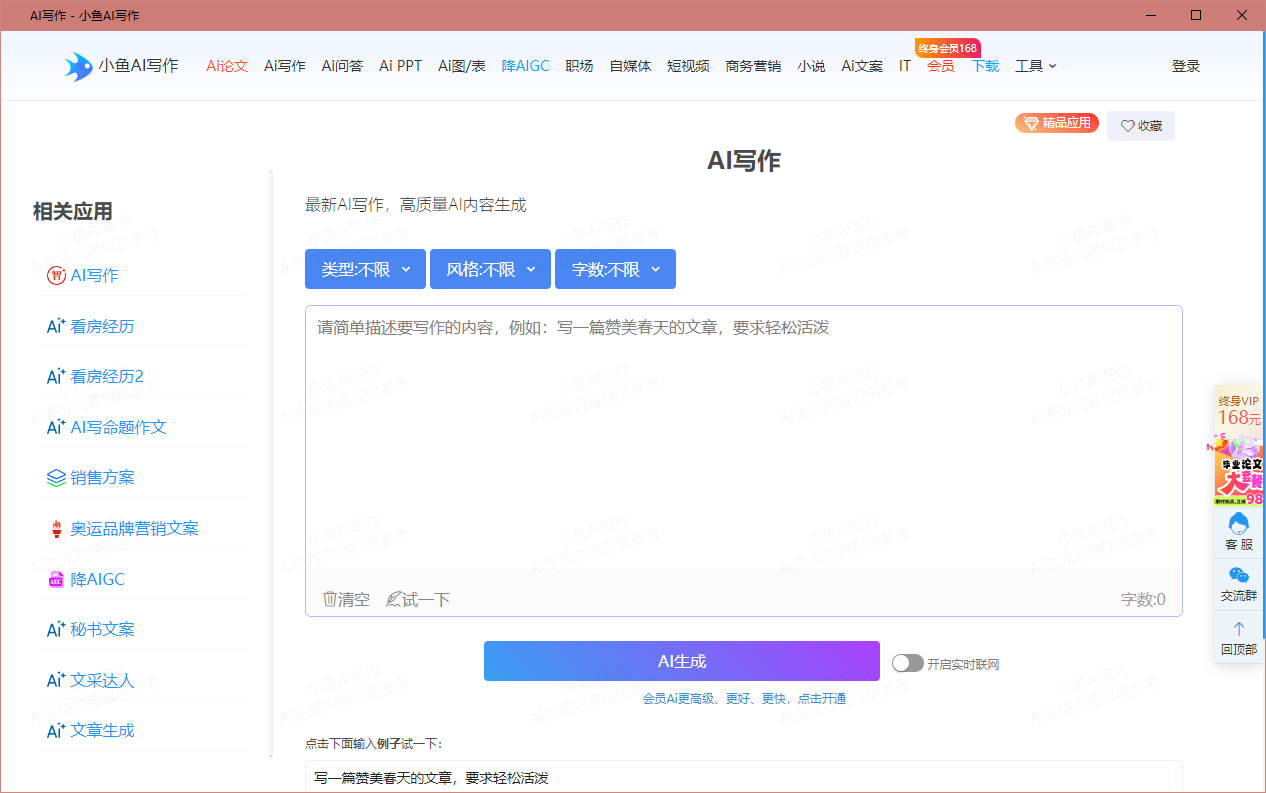Clear the text with 清空
This screenshot has height=793, width=1266.
(345, 599)
